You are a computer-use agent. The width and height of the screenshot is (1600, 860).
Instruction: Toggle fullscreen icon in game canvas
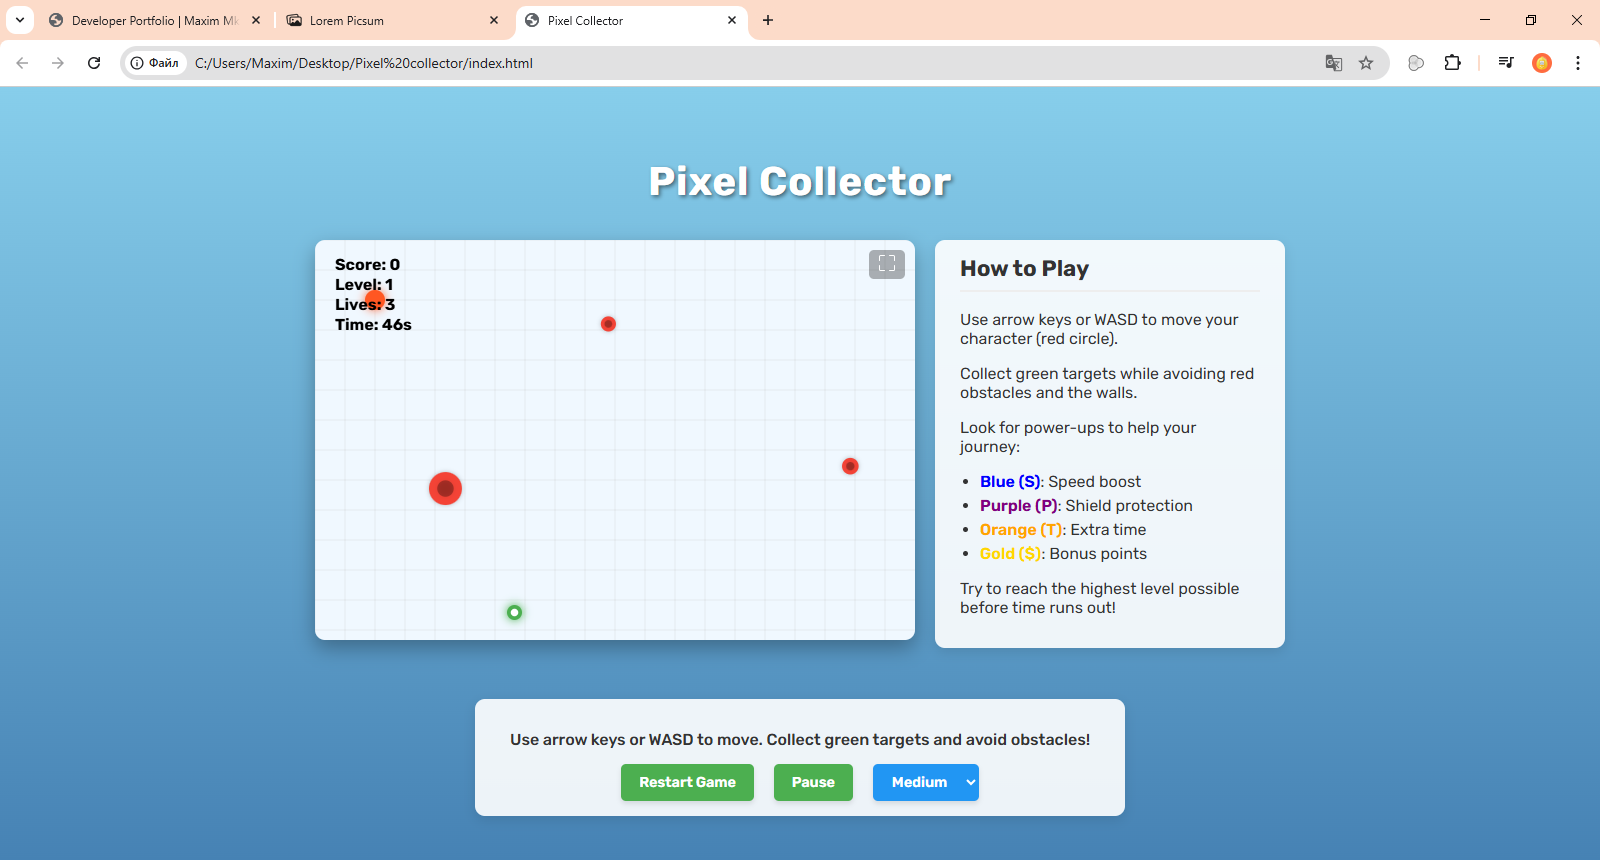click(x=887, y=264)
